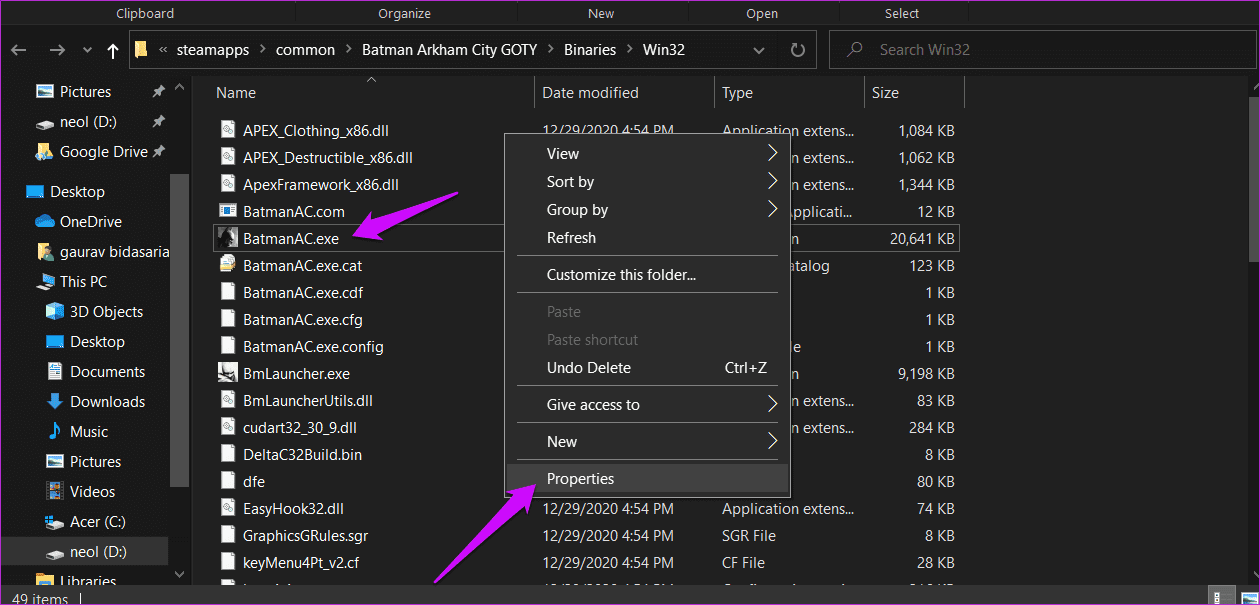Open the New submenu
Image resolution: width=1260 pixels, height=605 pixels.
(x=648, y=442)
